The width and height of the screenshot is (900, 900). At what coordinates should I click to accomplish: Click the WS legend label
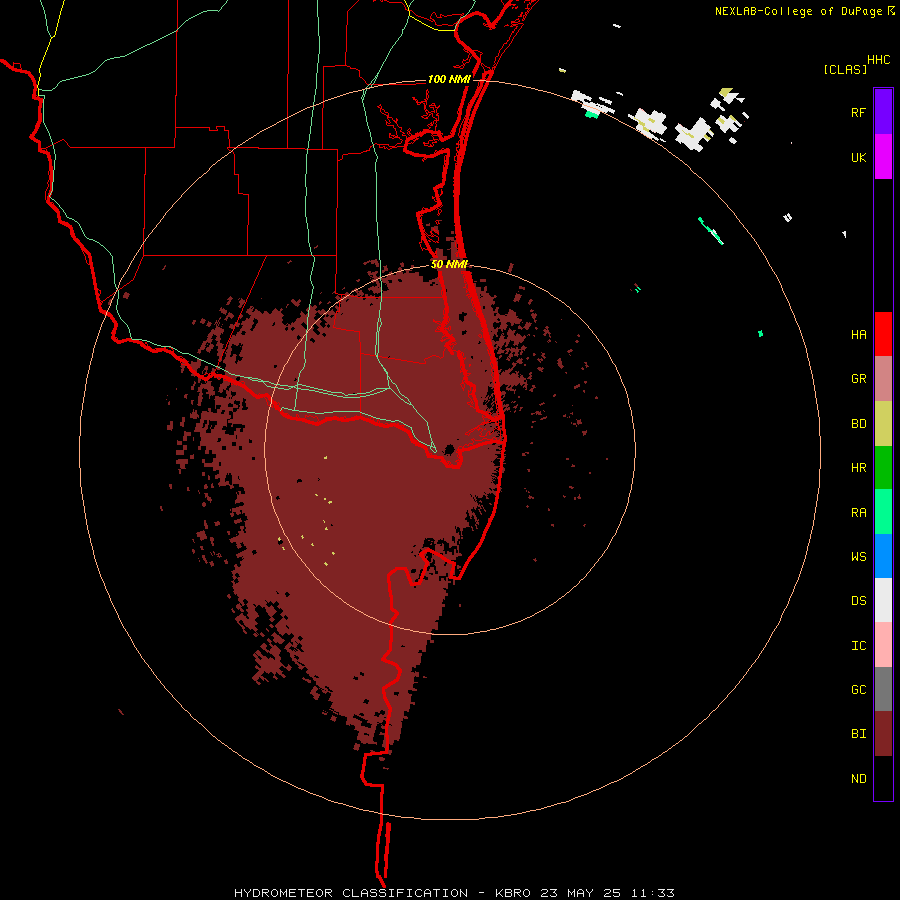[858, 557]
